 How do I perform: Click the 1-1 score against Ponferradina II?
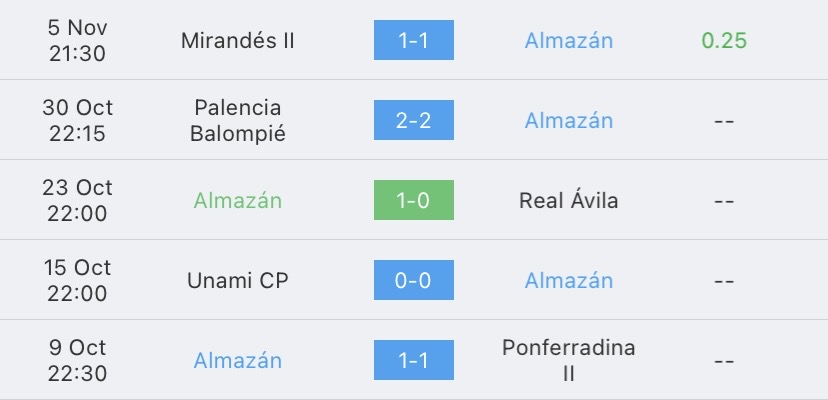pyautogui.click(x=414, y=360)
